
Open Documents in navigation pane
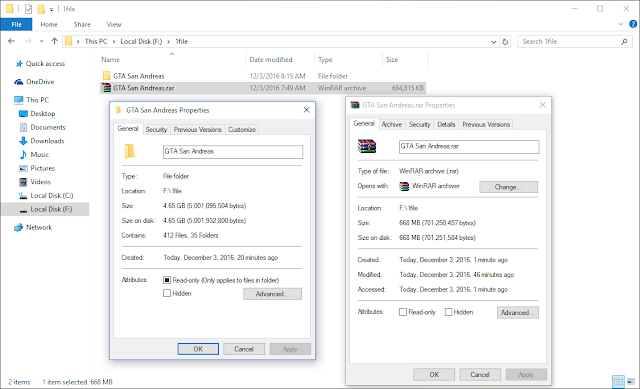(48, 127)
